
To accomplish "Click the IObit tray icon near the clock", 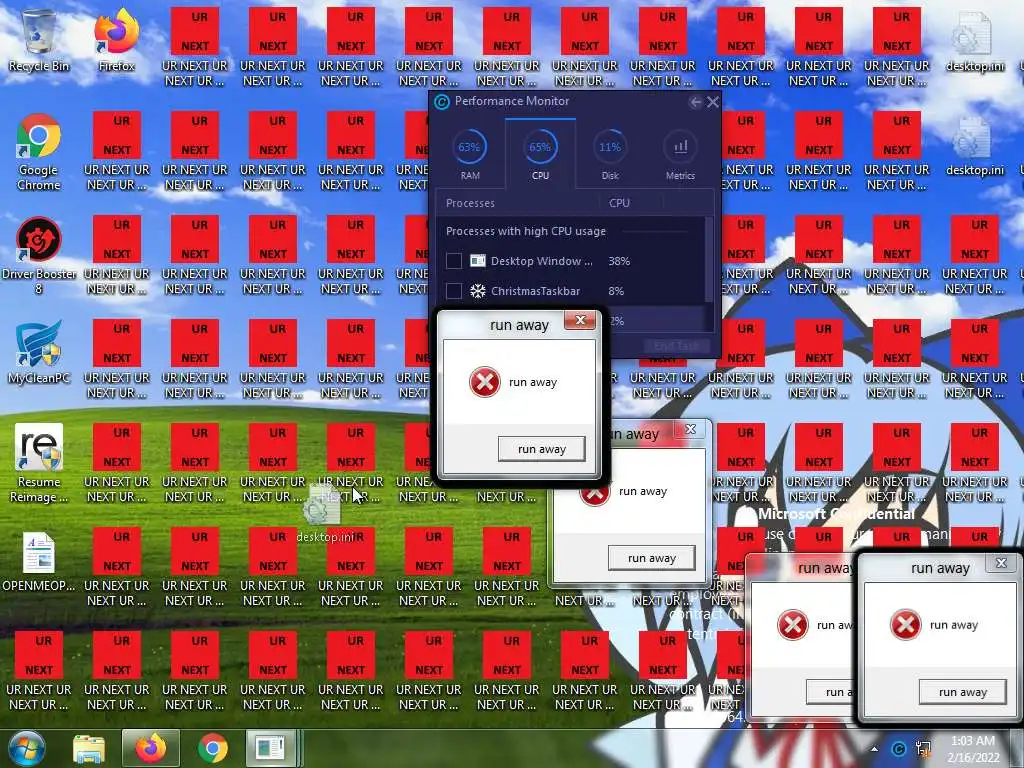I will [x=899, y=749].
